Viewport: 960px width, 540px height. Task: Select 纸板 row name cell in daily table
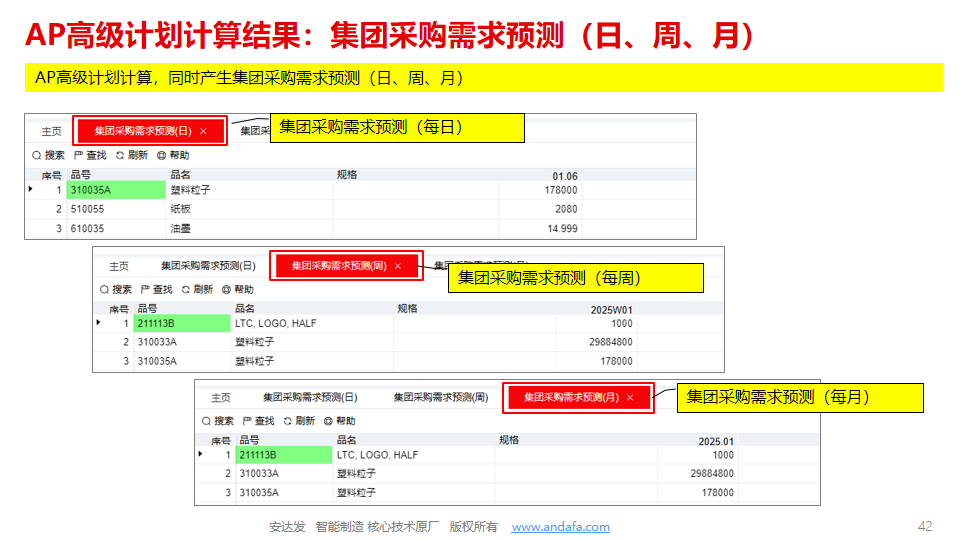(x=180, y=209)
